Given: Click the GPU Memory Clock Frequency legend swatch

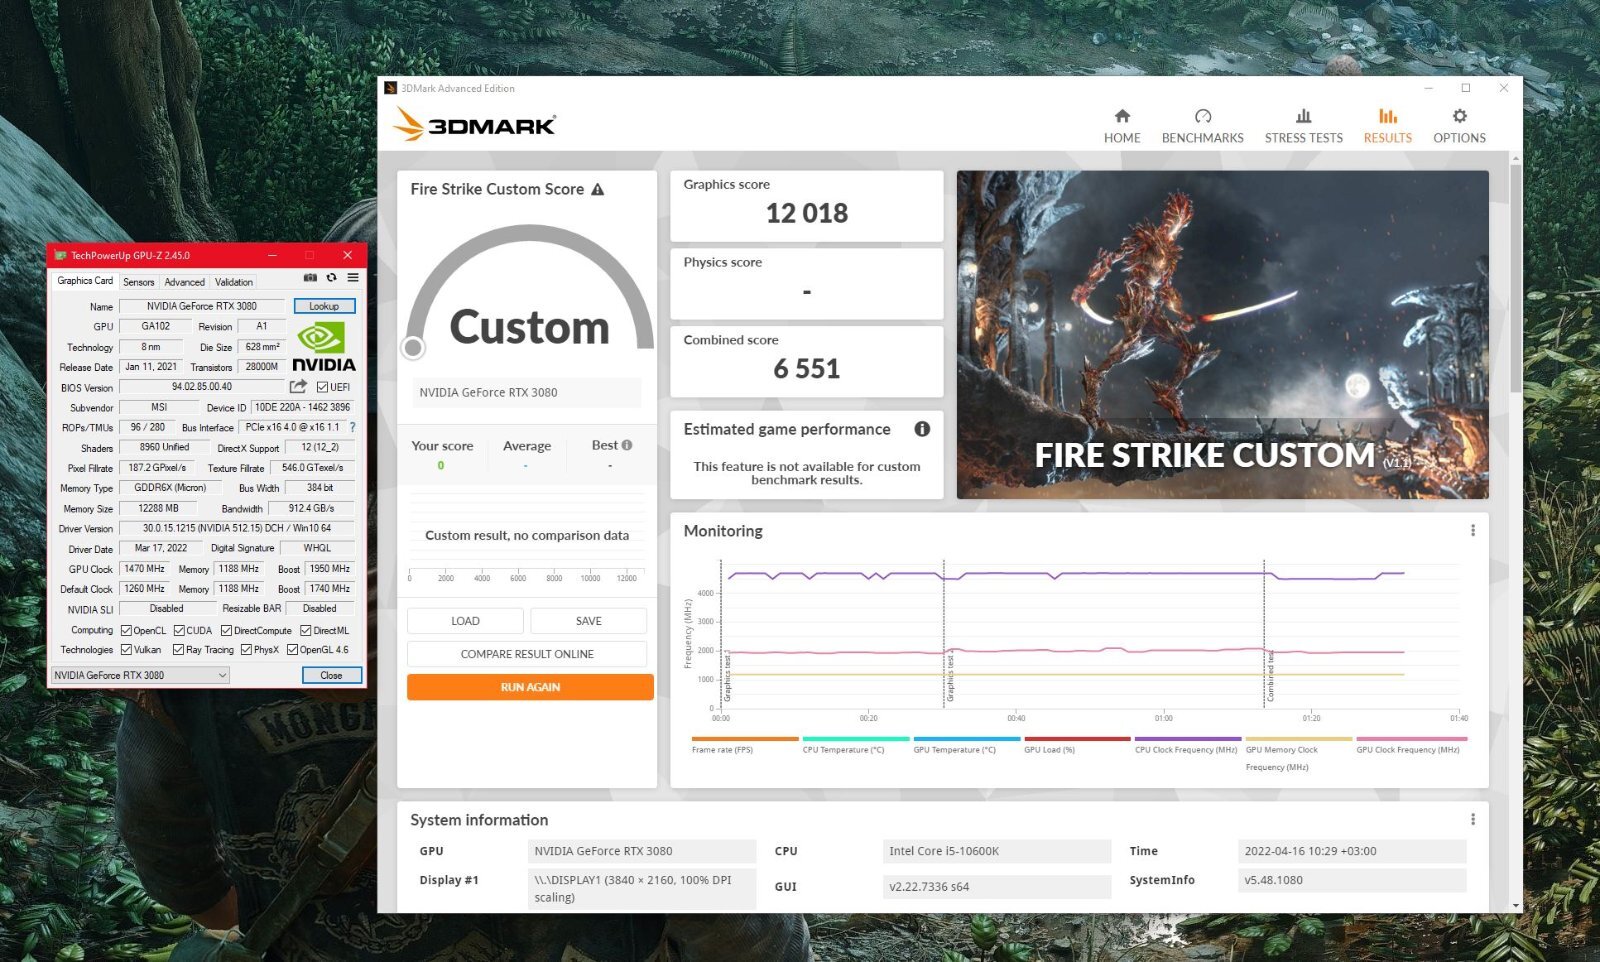Looking at the screenshot, I should click(x=1299, y=739).
